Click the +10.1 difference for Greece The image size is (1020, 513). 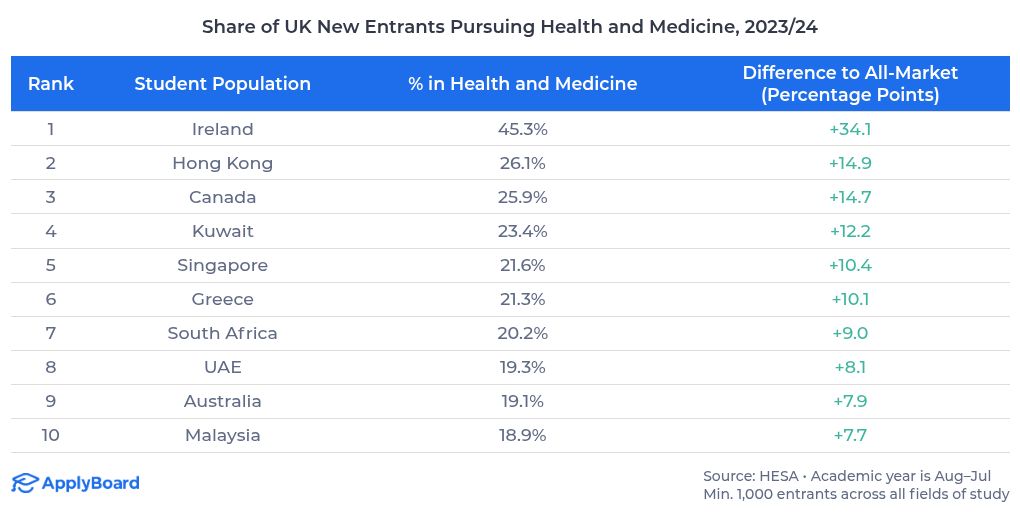coord(850,299)
